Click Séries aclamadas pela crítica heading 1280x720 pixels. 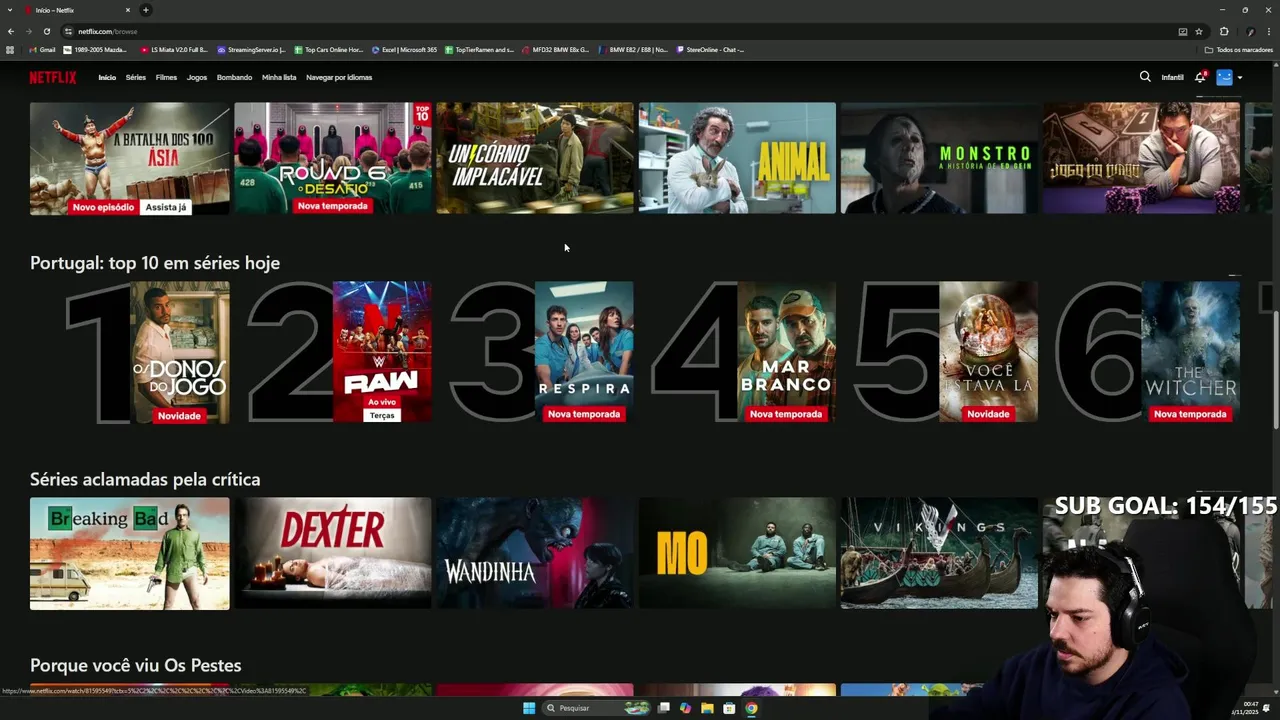(x=145, y=480)
